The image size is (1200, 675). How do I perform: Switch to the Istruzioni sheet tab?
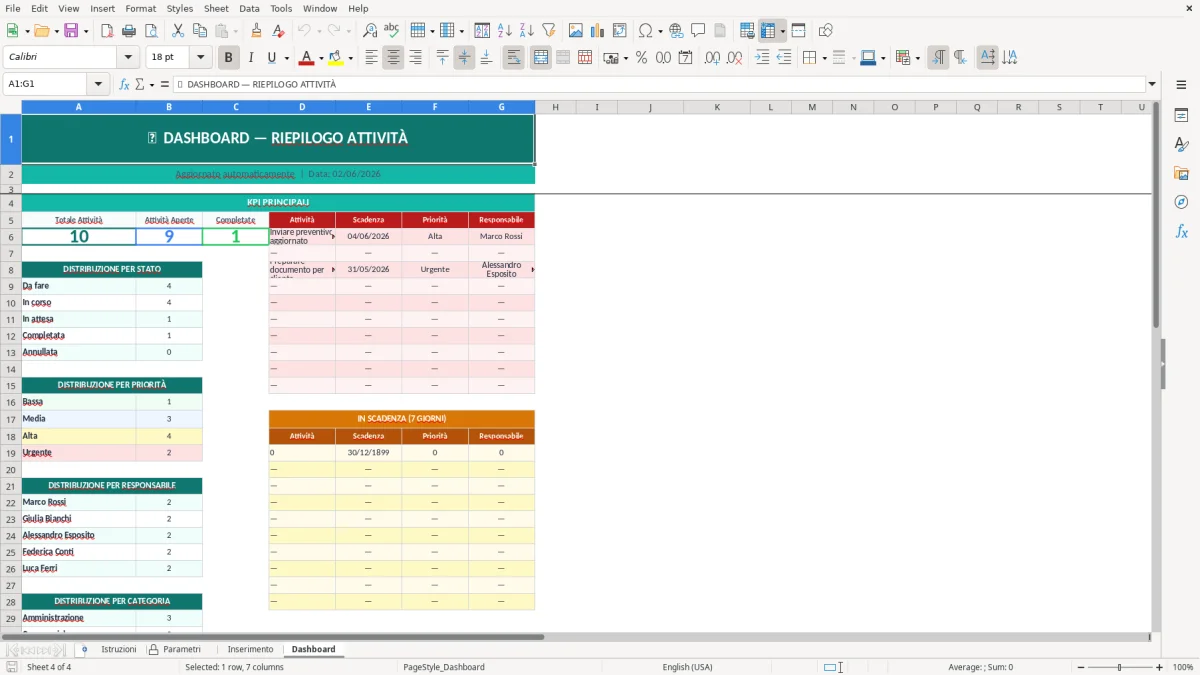click(118, 649)
